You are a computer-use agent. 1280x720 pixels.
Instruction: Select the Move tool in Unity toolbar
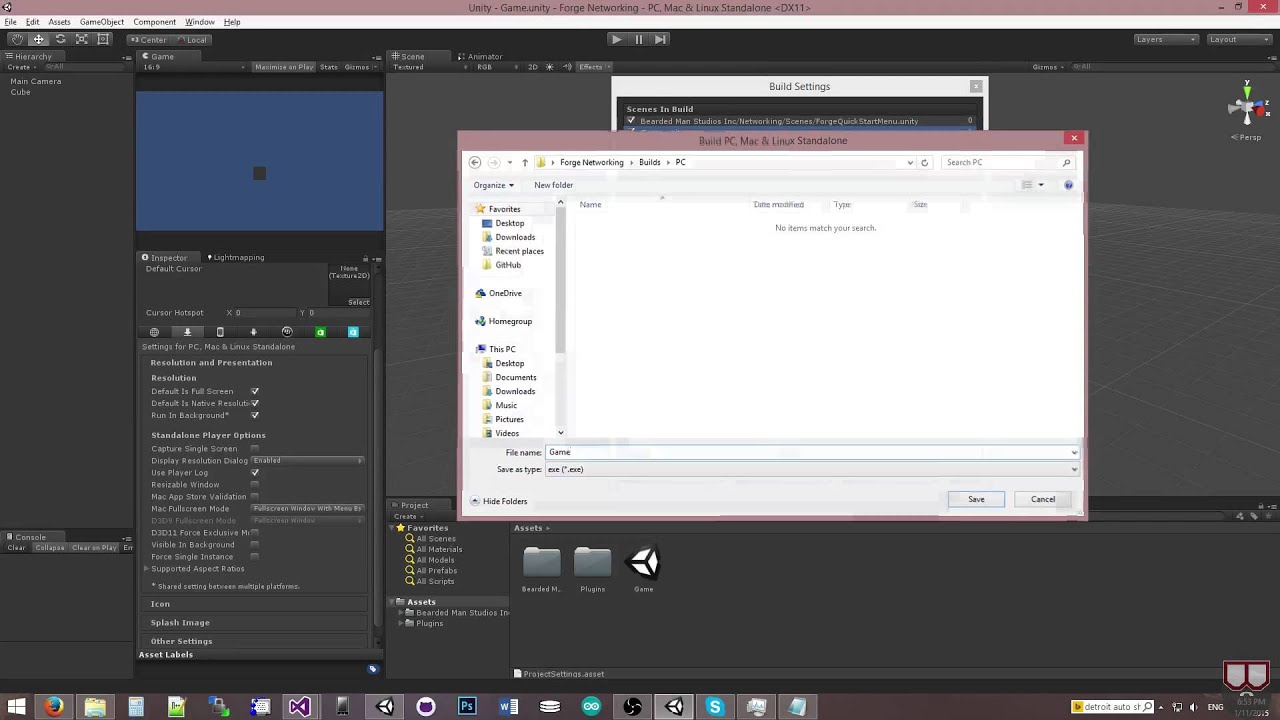(38, 39)
